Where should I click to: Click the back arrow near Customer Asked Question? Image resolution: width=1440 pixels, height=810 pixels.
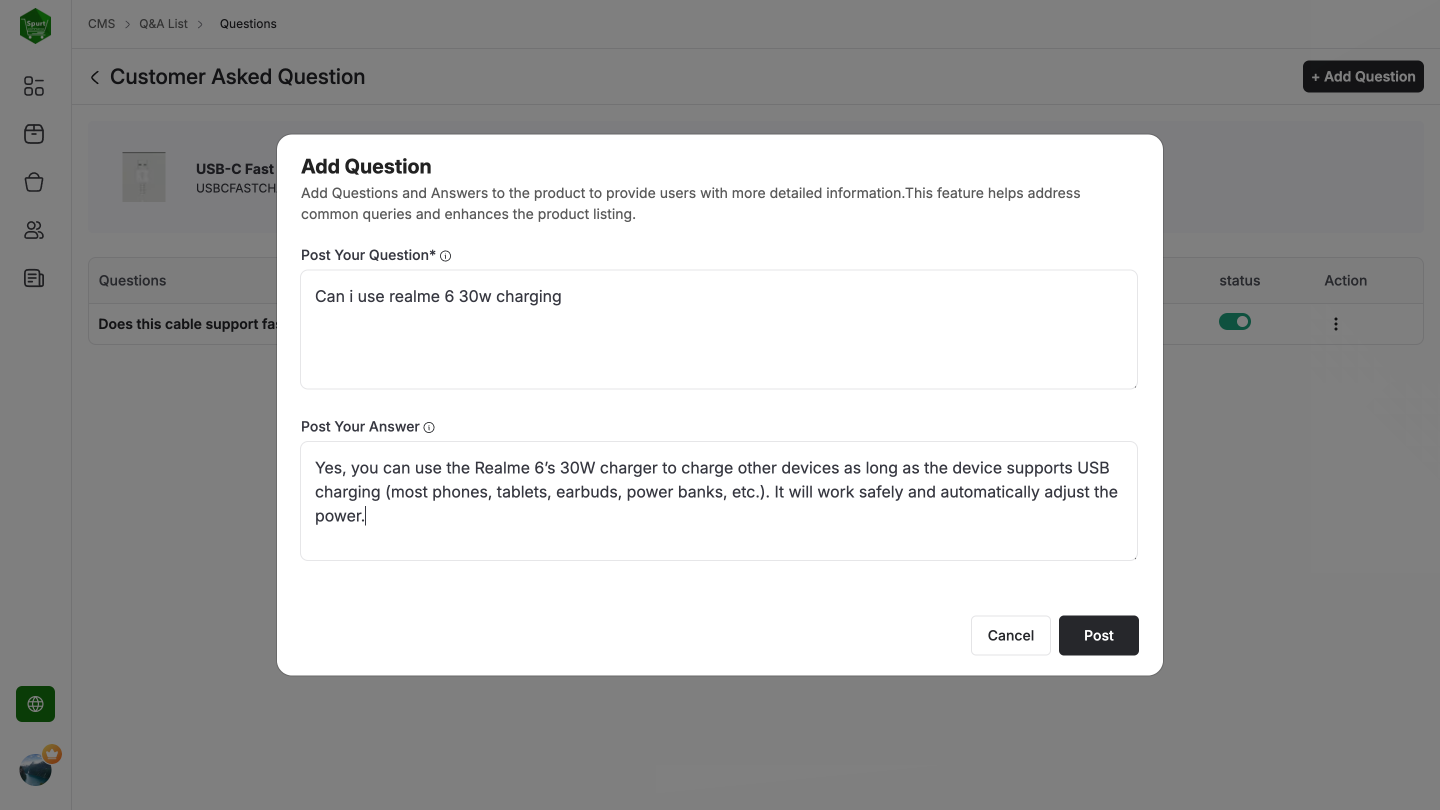[x=93, y=76]
